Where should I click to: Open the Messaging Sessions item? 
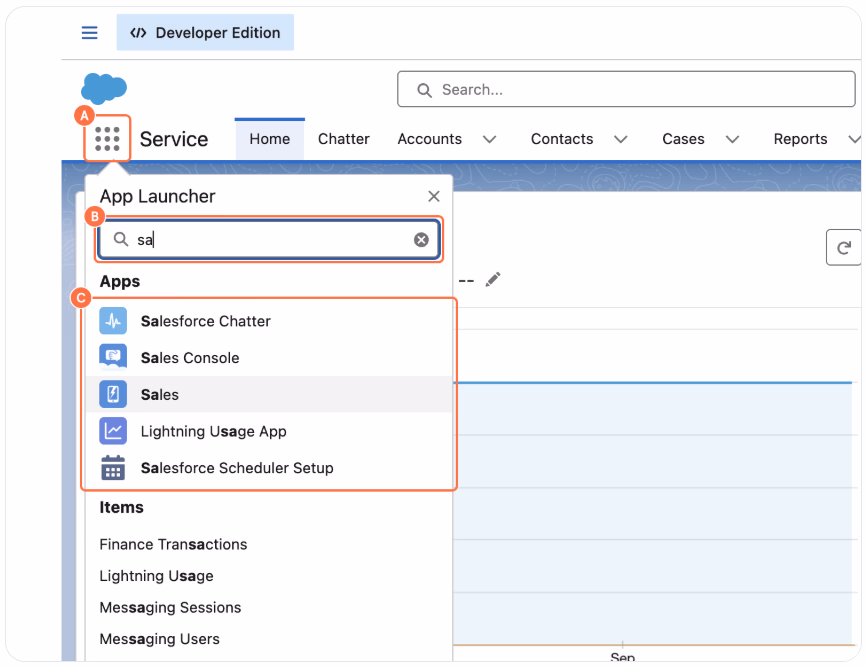170,607
